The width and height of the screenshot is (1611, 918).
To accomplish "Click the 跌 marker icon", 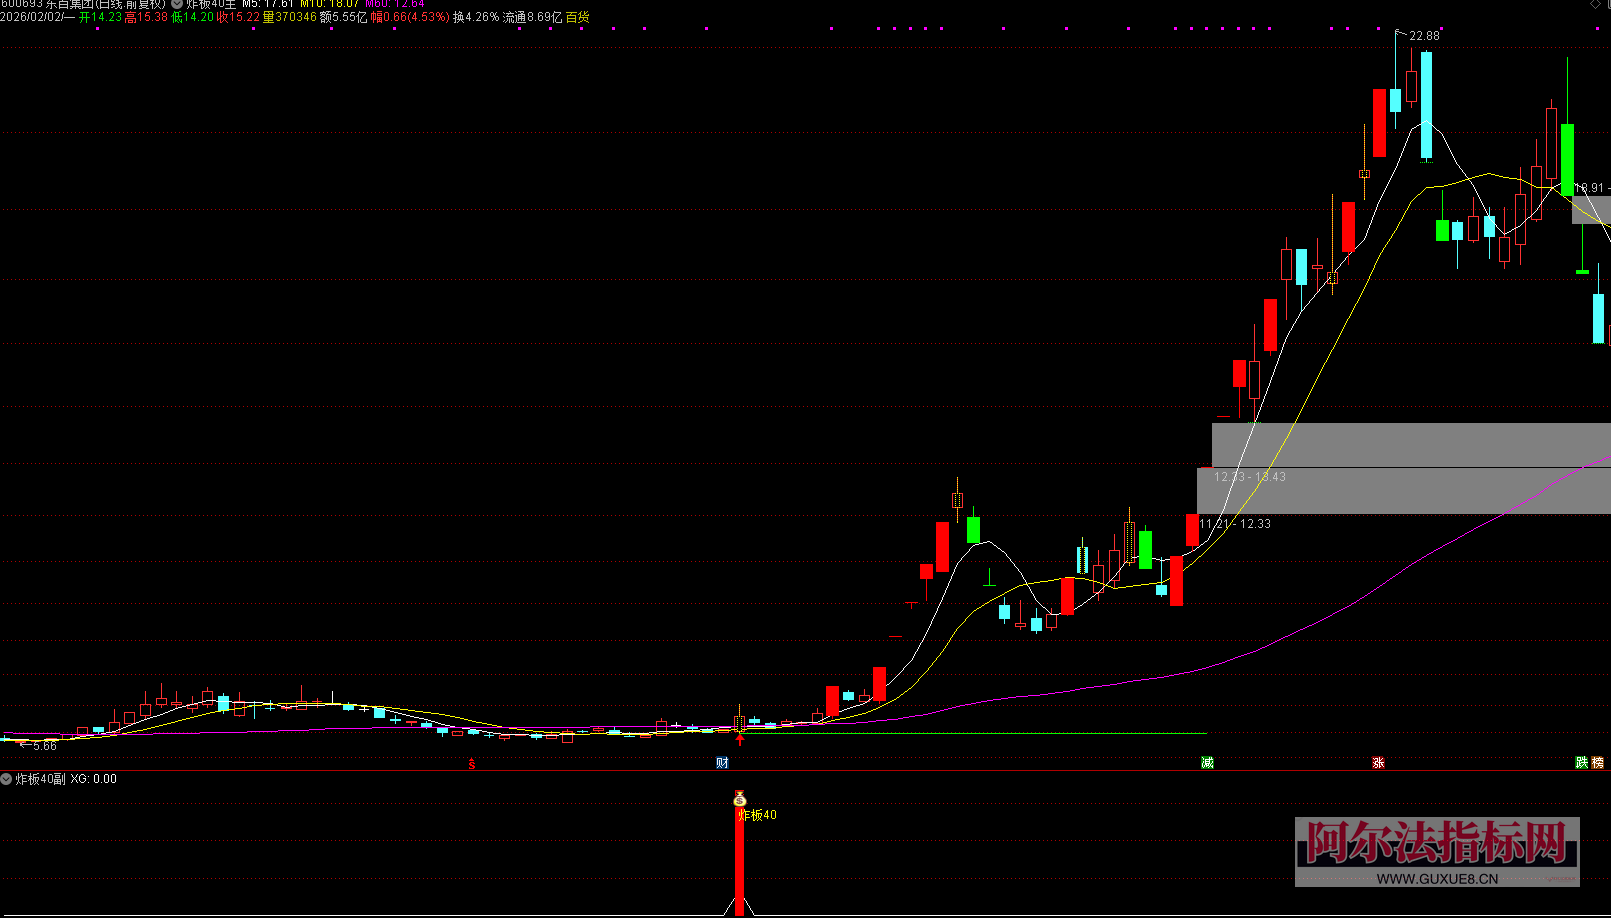I will click(x=1582, y=763).
